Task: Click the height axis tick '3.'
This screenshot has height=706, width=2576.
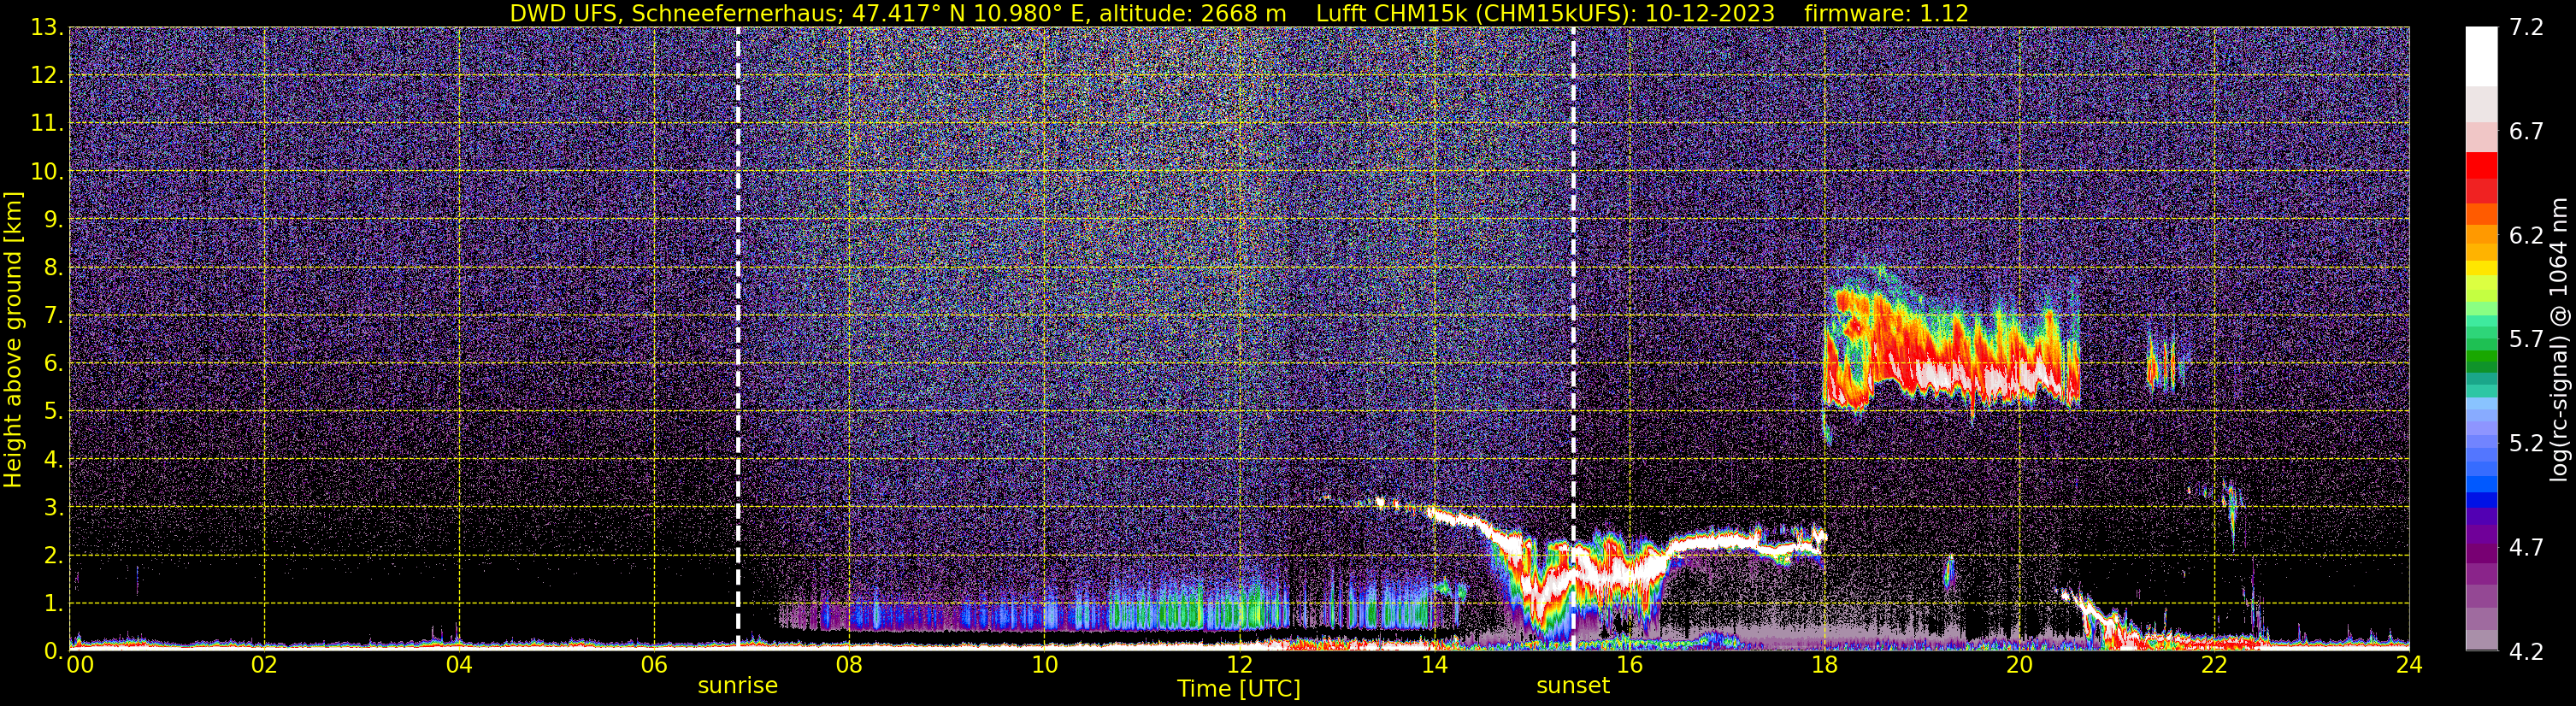Action: (52, 508)
